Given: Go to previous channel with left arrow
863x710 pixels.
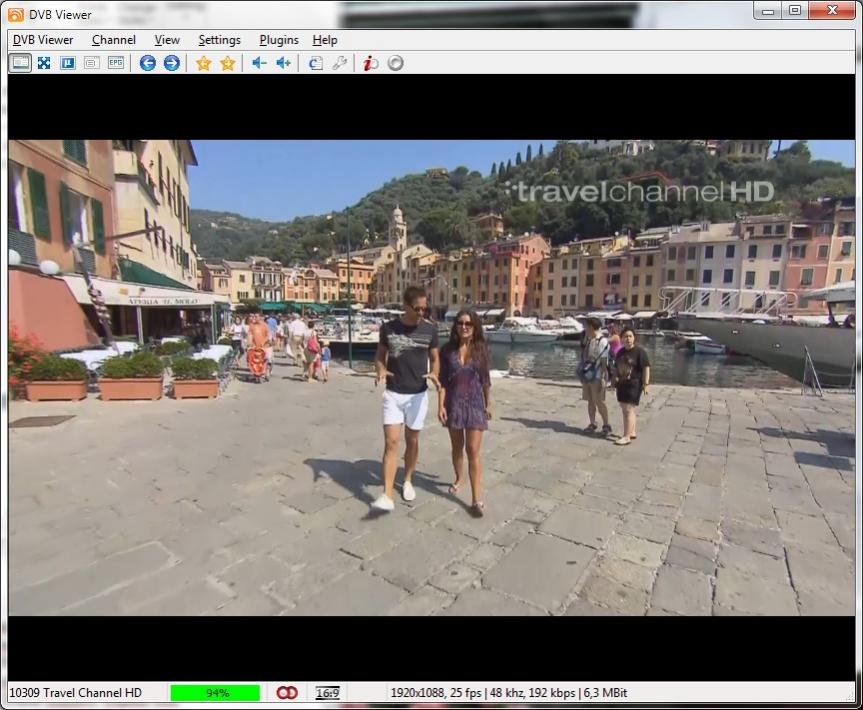Looking at the screenshot, I should [148, 63].
